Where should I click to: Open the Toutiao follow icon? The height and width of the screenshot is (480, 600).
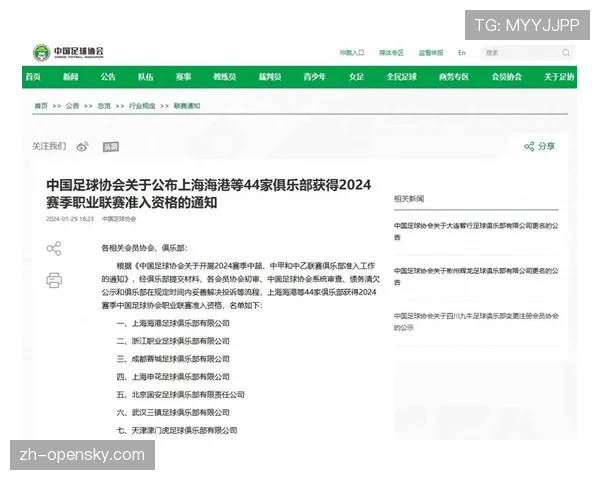[111, 147]
